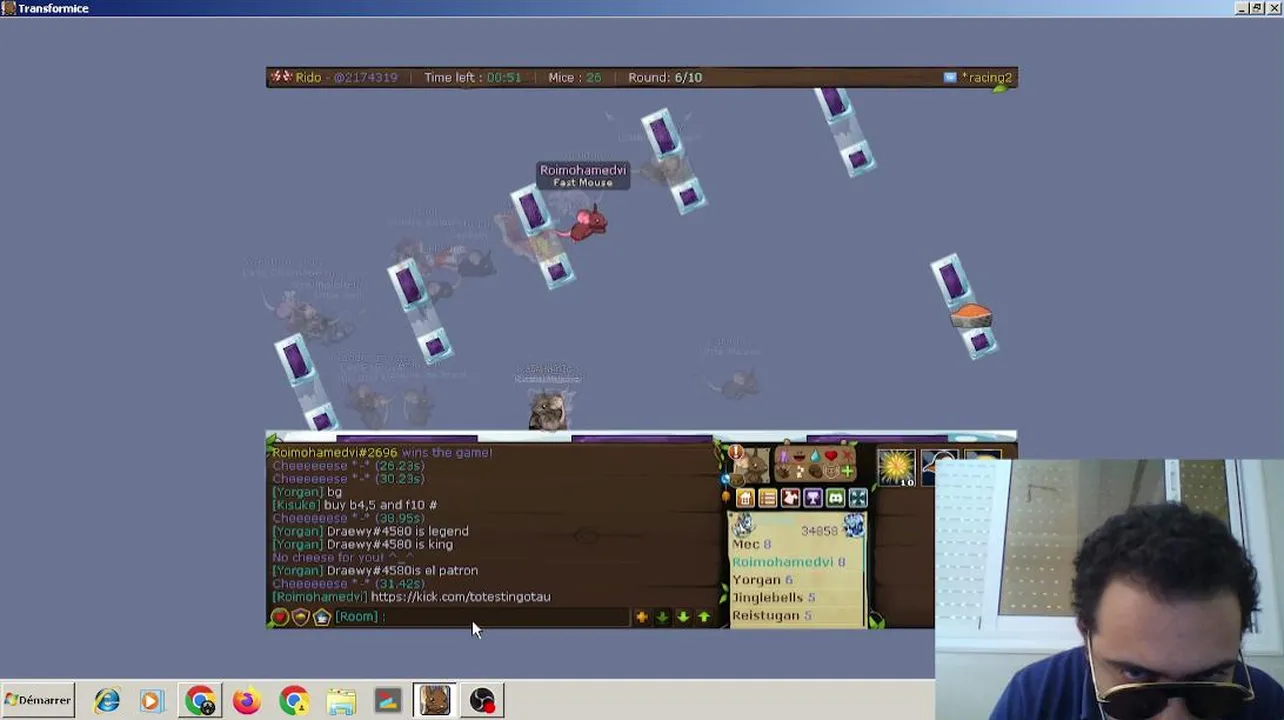Select Mec in the scoreboard list
Screen dimensions: 1284x720
click(751, 544)
